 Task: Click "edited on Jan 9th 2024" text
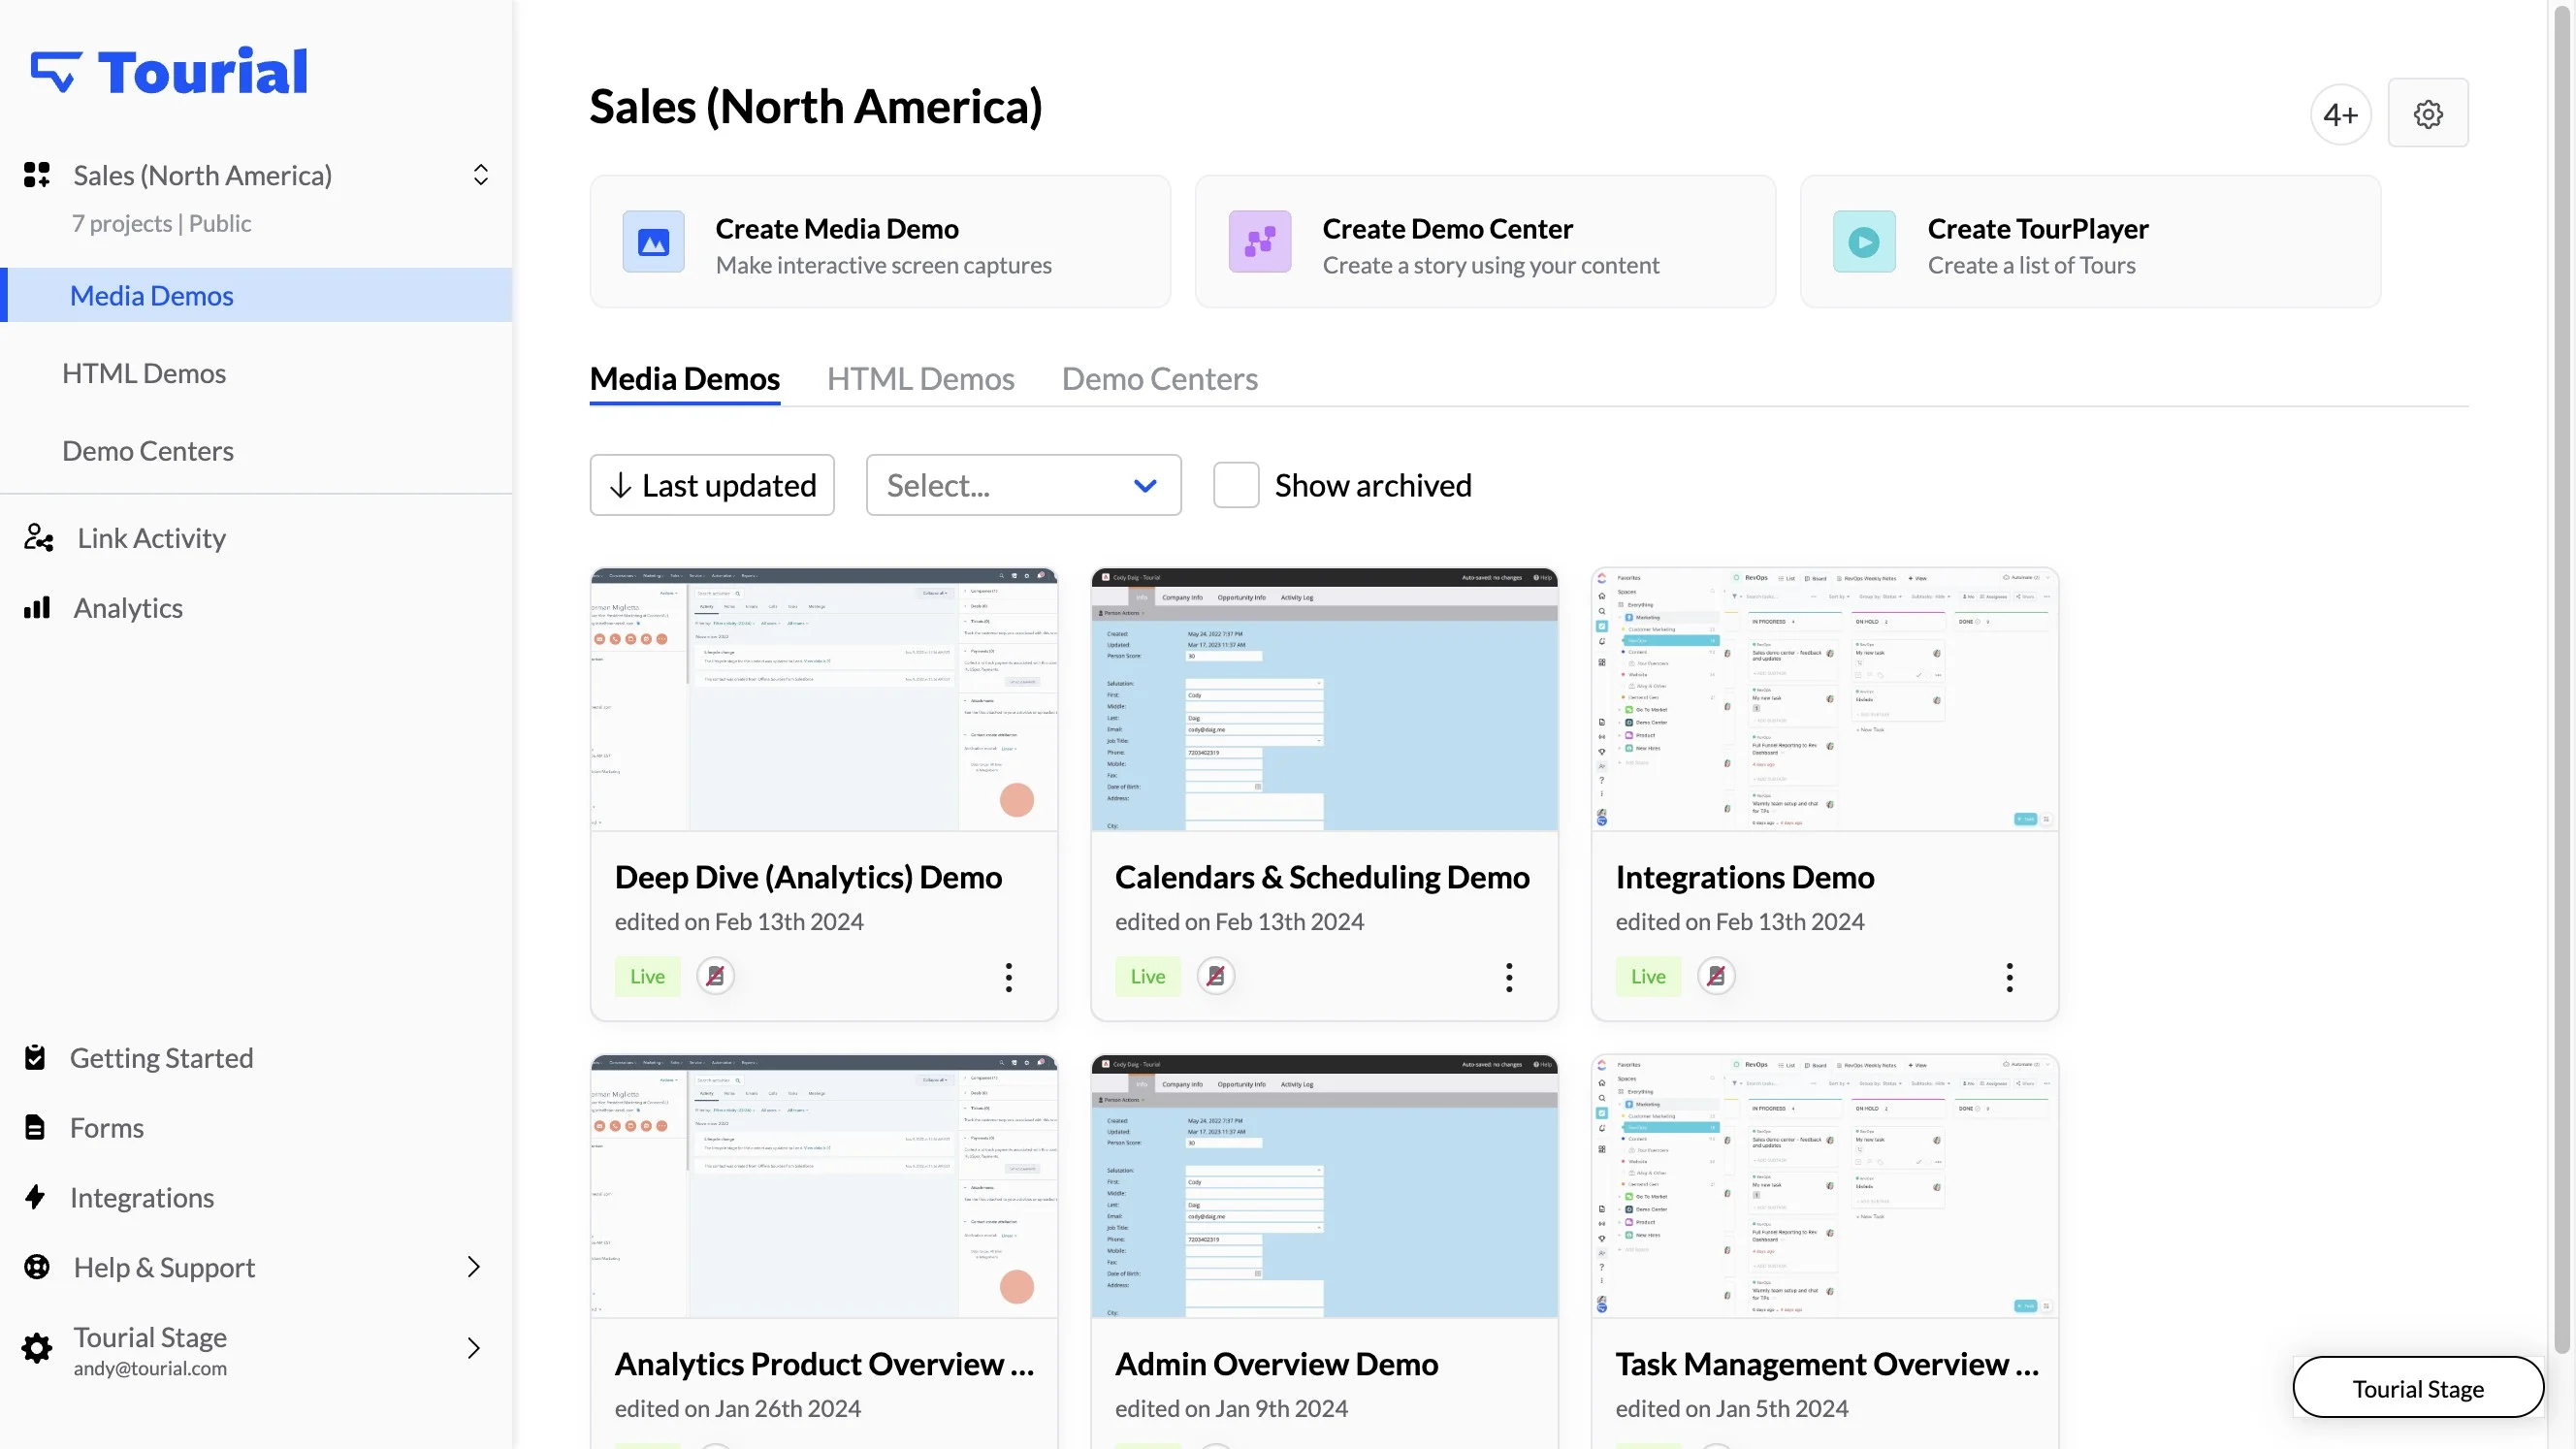[x=1231, y=1408]
